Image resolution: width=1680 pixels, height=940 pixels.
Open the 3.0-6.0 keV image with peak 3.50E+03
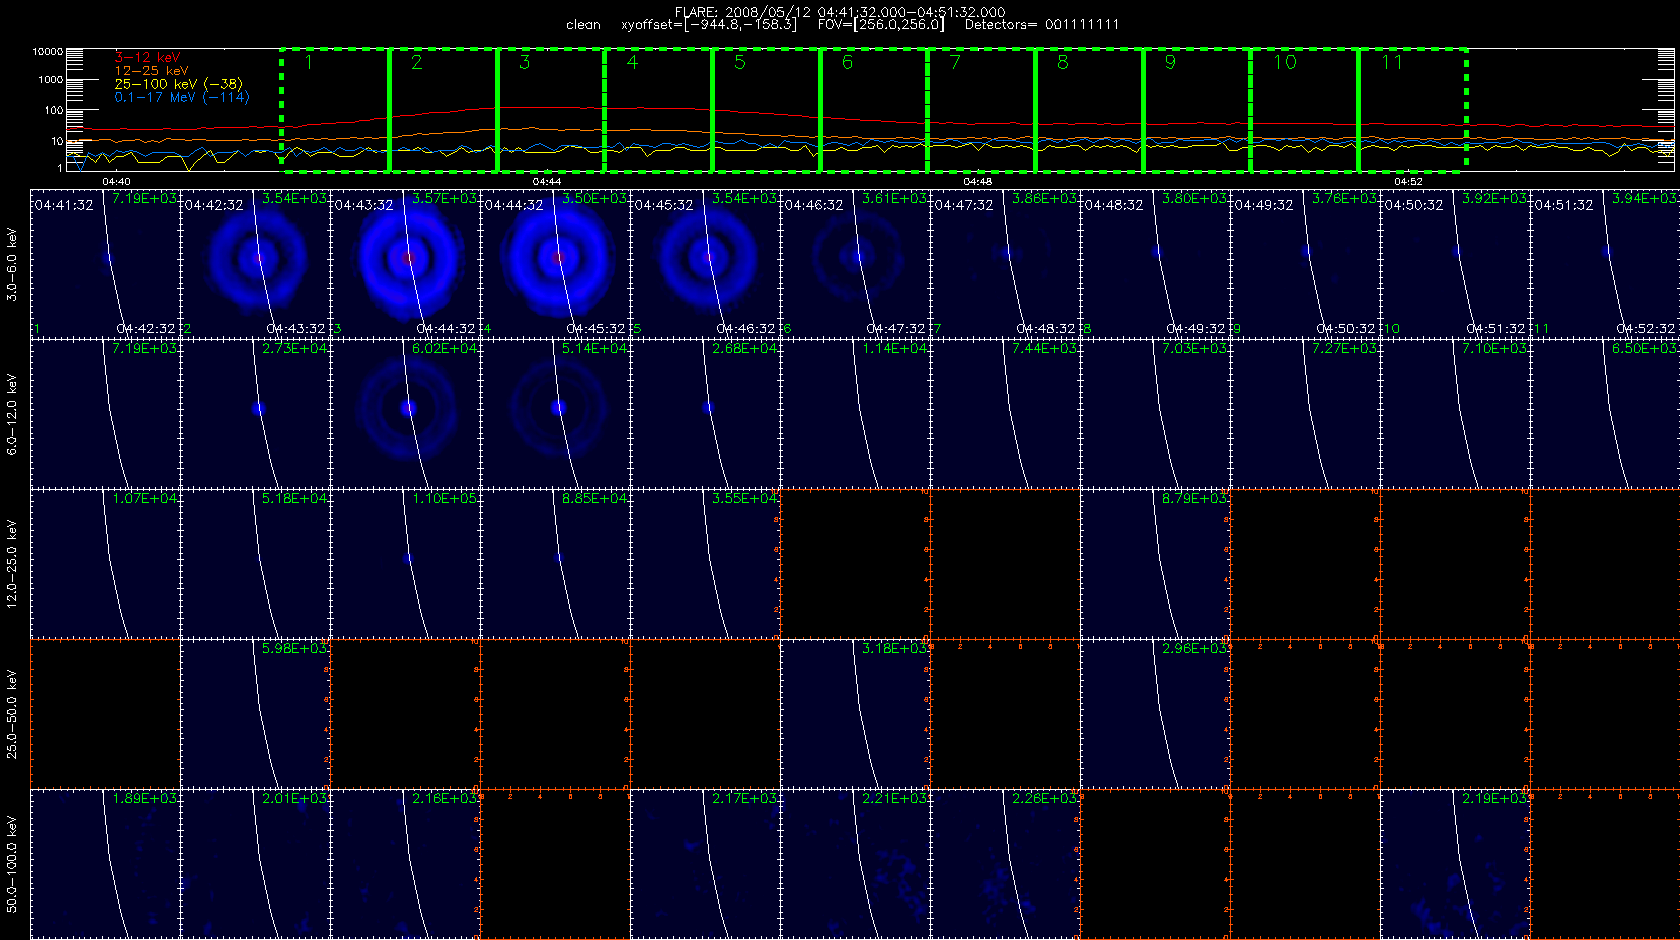555,264
